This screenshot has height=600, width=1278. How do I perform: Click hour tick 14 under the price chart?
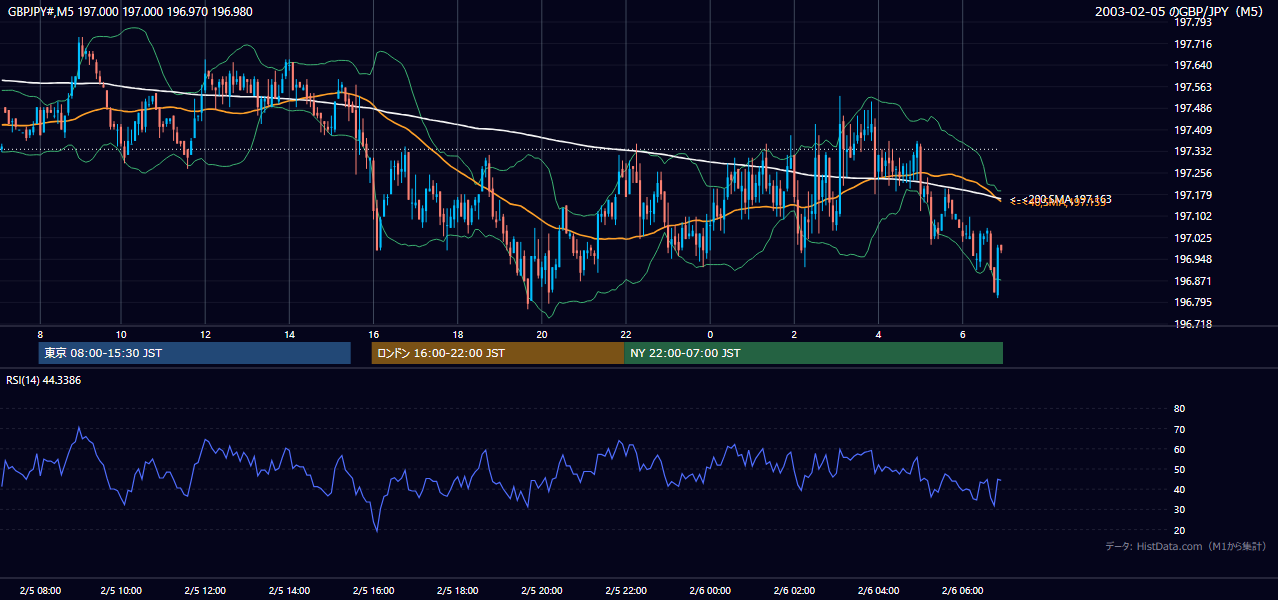tap(289, 334)
